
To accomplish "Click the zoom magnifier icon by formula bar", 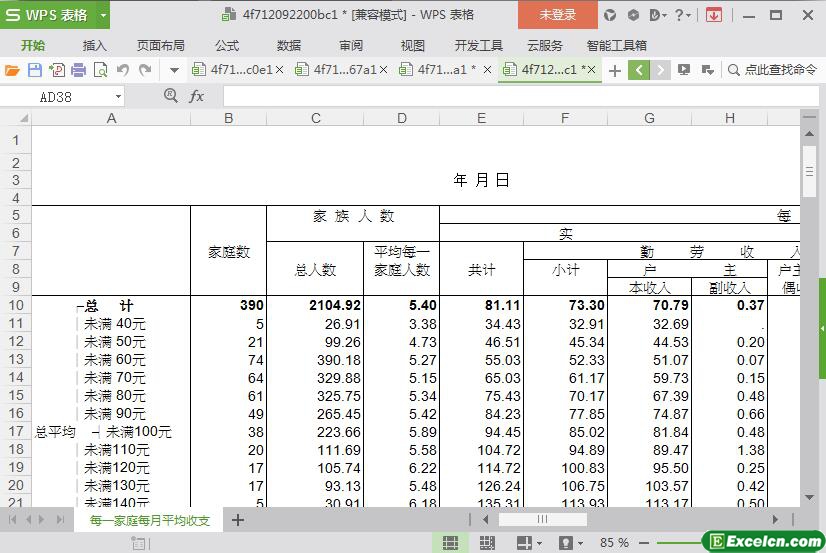I will click(x=171, y=95).
